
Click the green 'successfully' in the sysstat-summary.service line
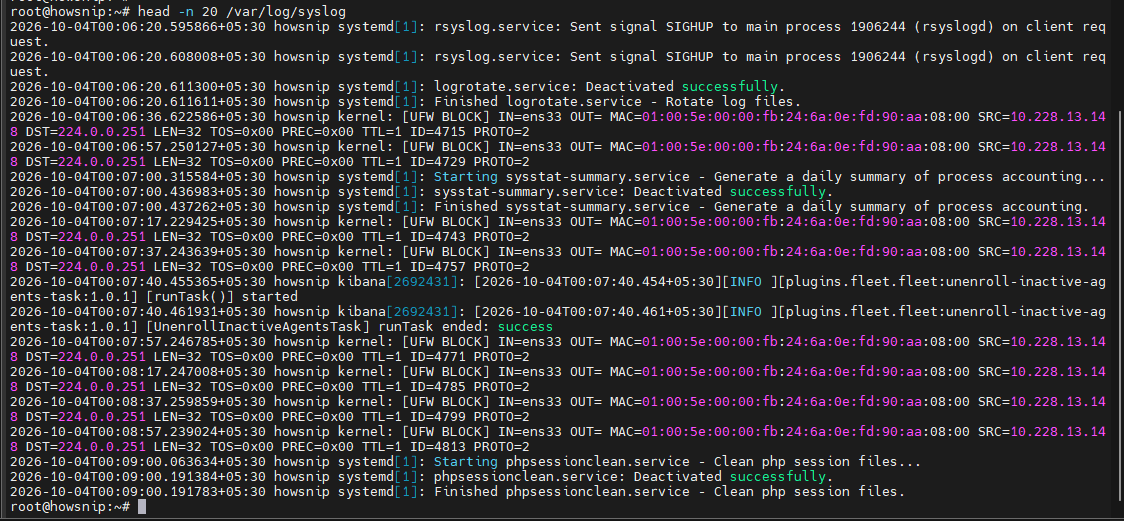pos(777,192)
